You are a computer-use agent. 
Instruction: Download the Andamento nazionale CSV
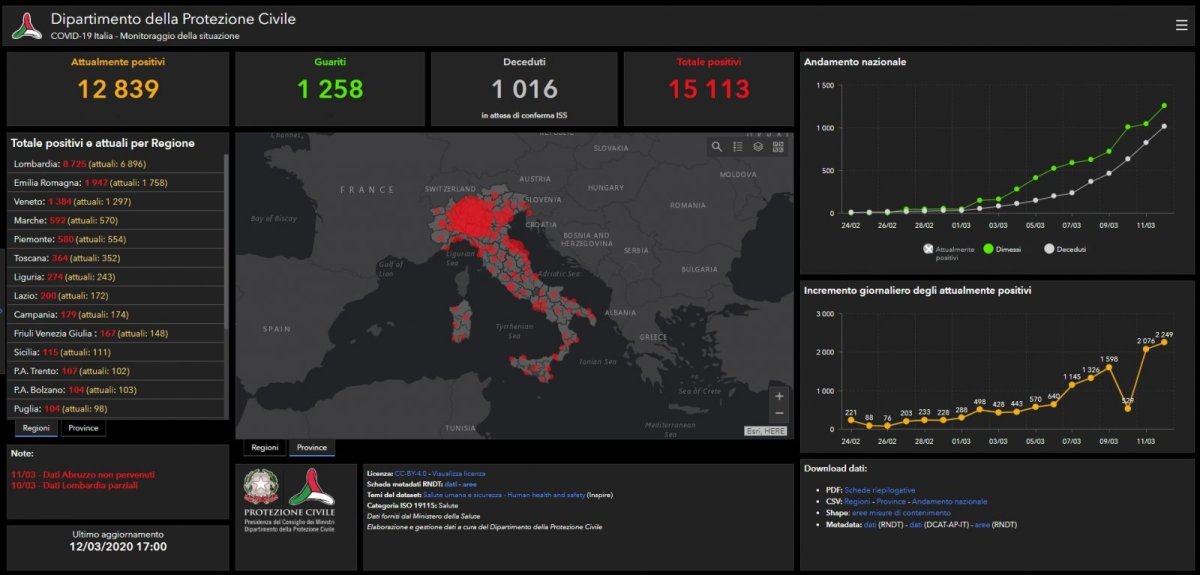(948, 501)
